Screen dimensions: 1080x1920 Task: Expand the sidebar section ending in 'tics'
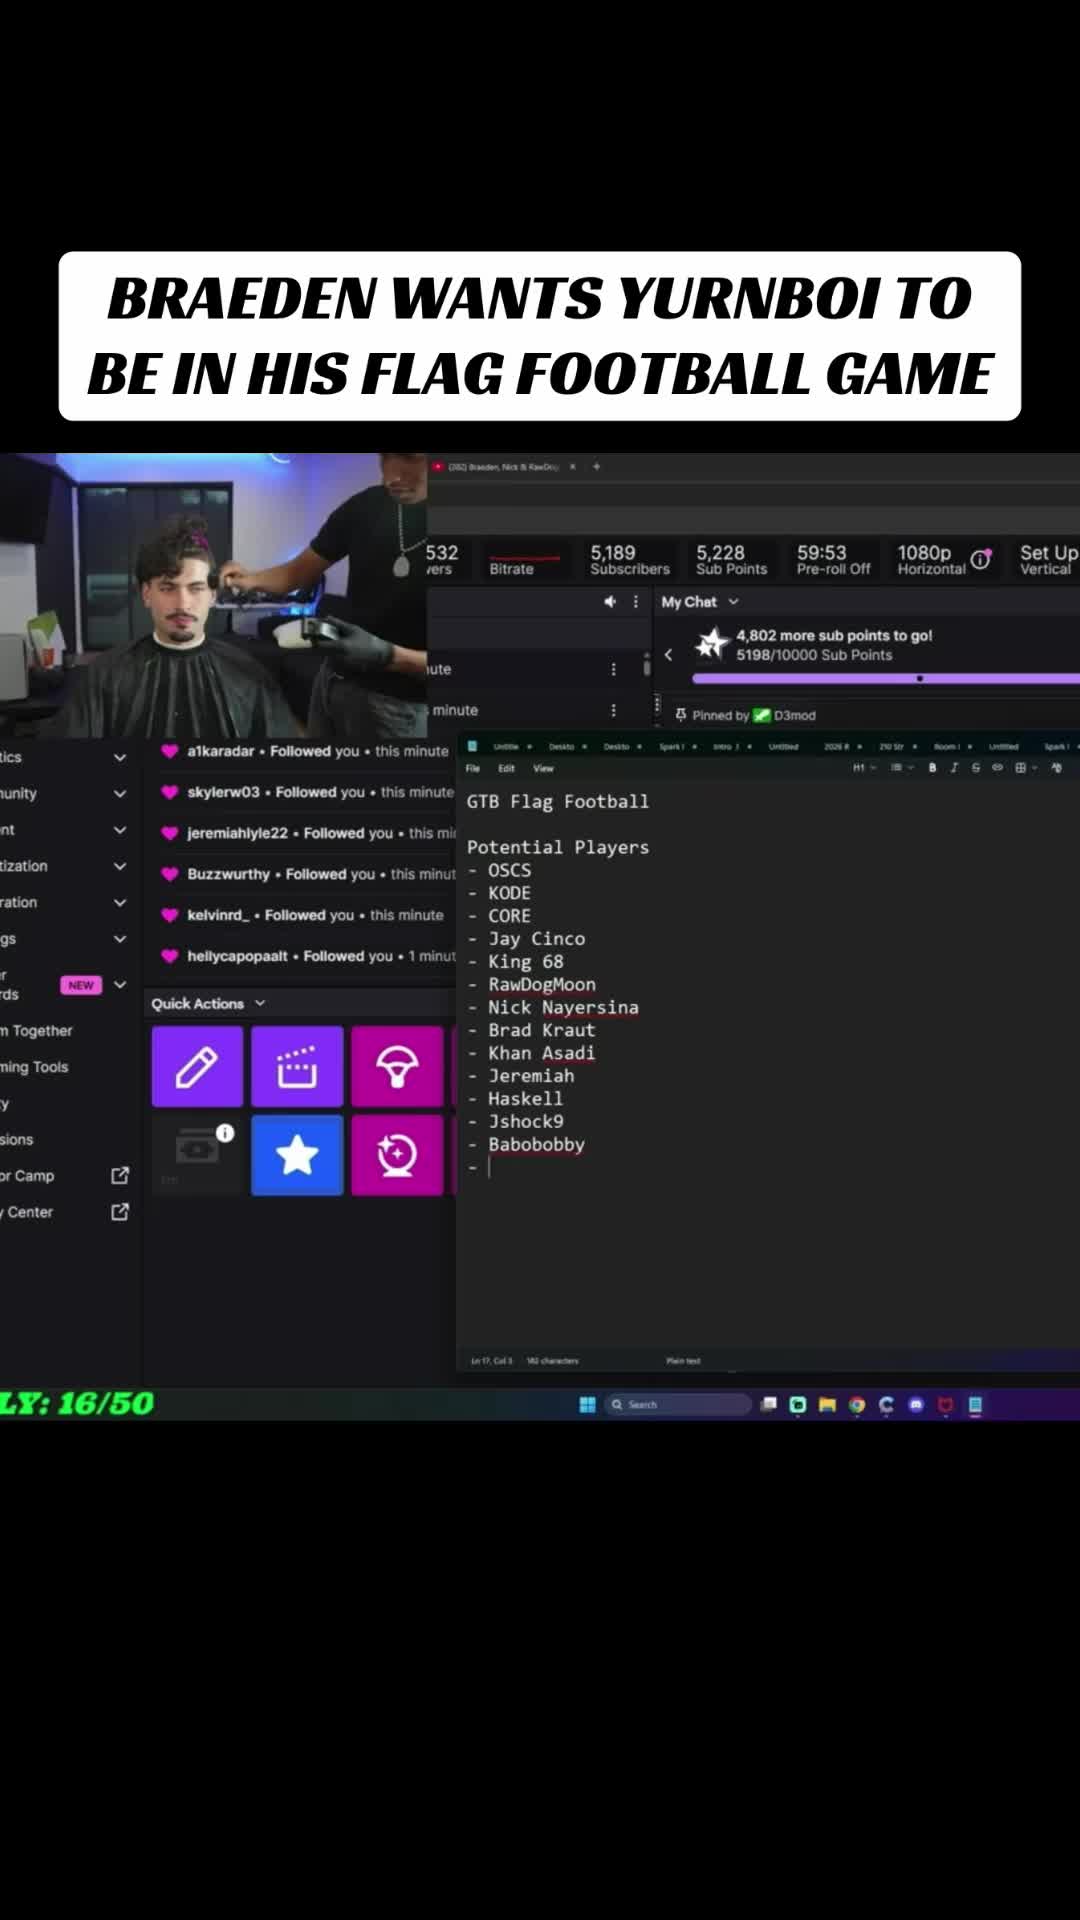click(x=120, y=757)
